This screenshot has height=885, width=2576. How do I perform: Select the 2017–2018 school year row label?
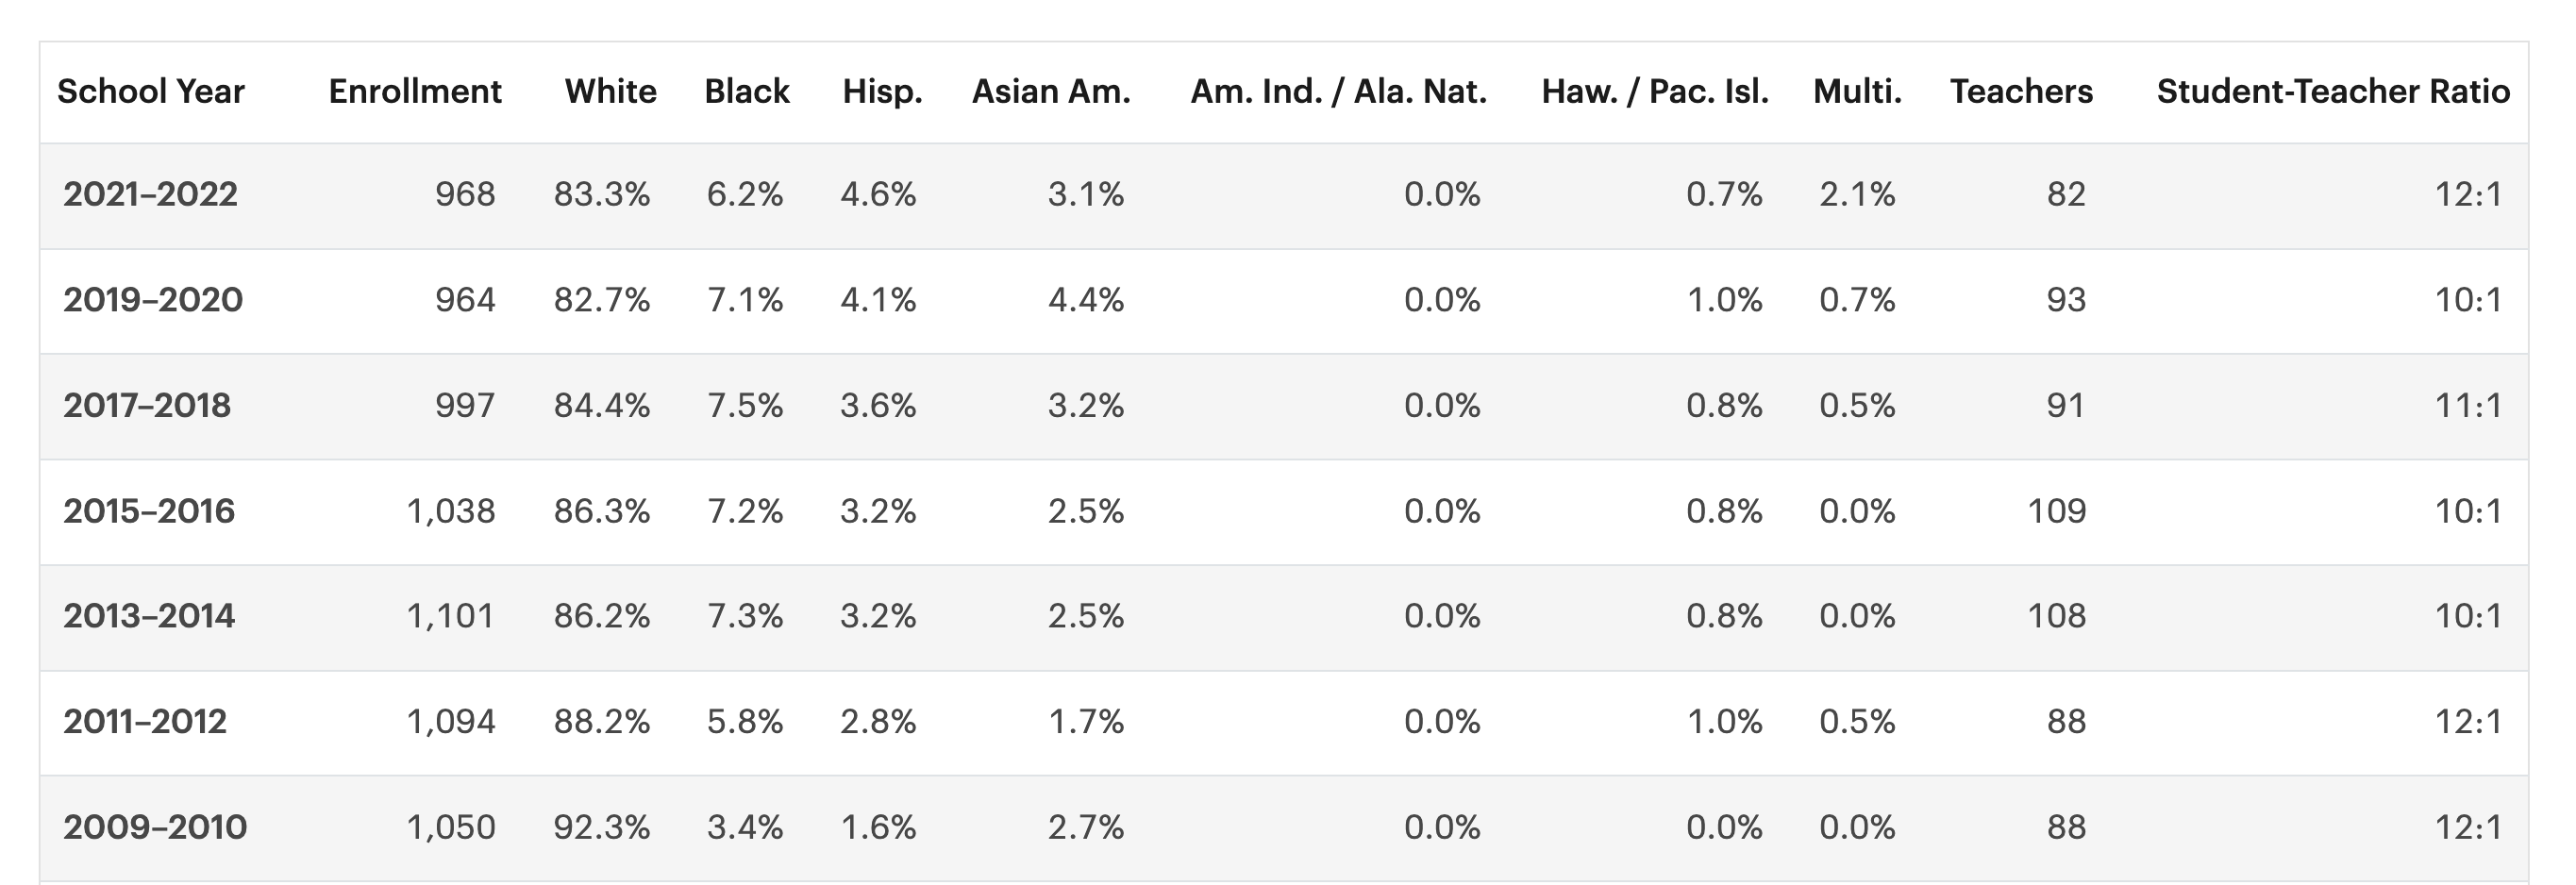[x=147, y=406]
